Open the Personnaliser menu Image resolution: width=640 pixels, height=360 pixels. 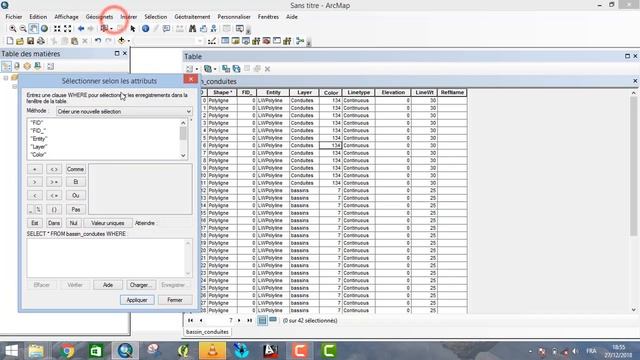coord(234,17)
